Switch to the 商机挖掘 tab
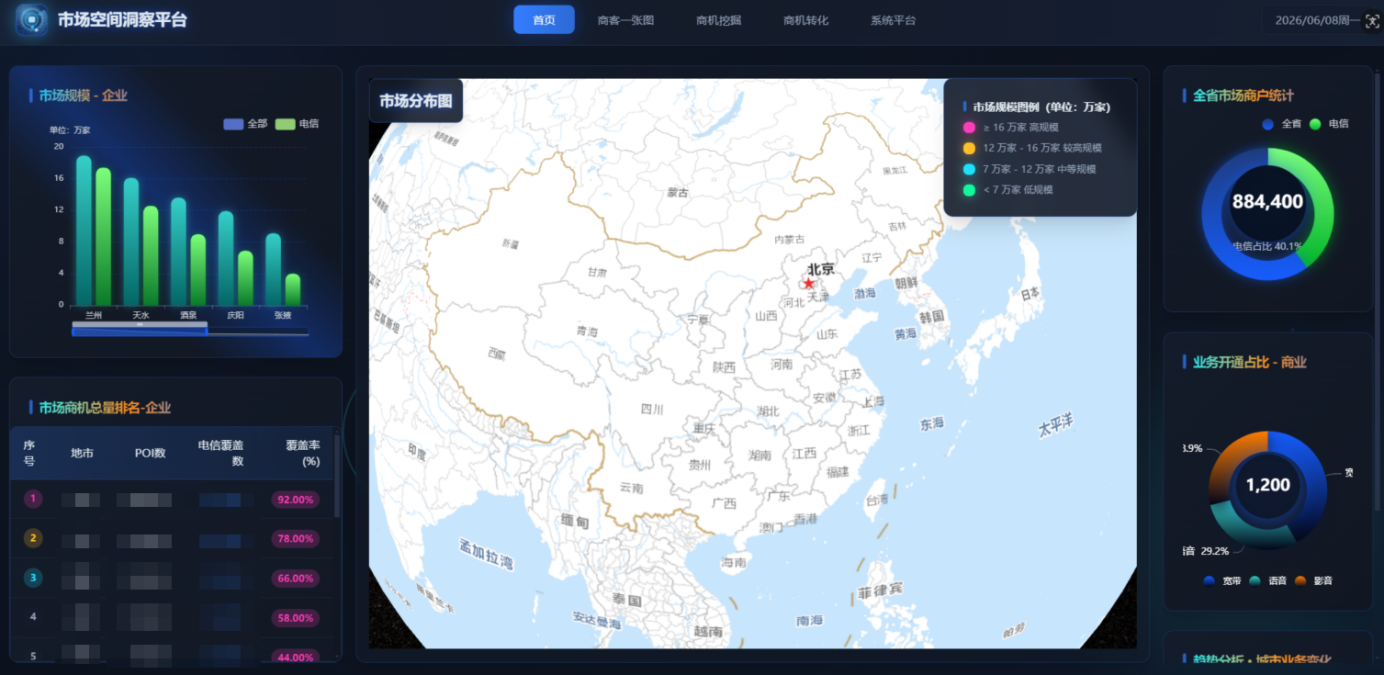This screenshot has width=1384, height=675. pos(719,20)
